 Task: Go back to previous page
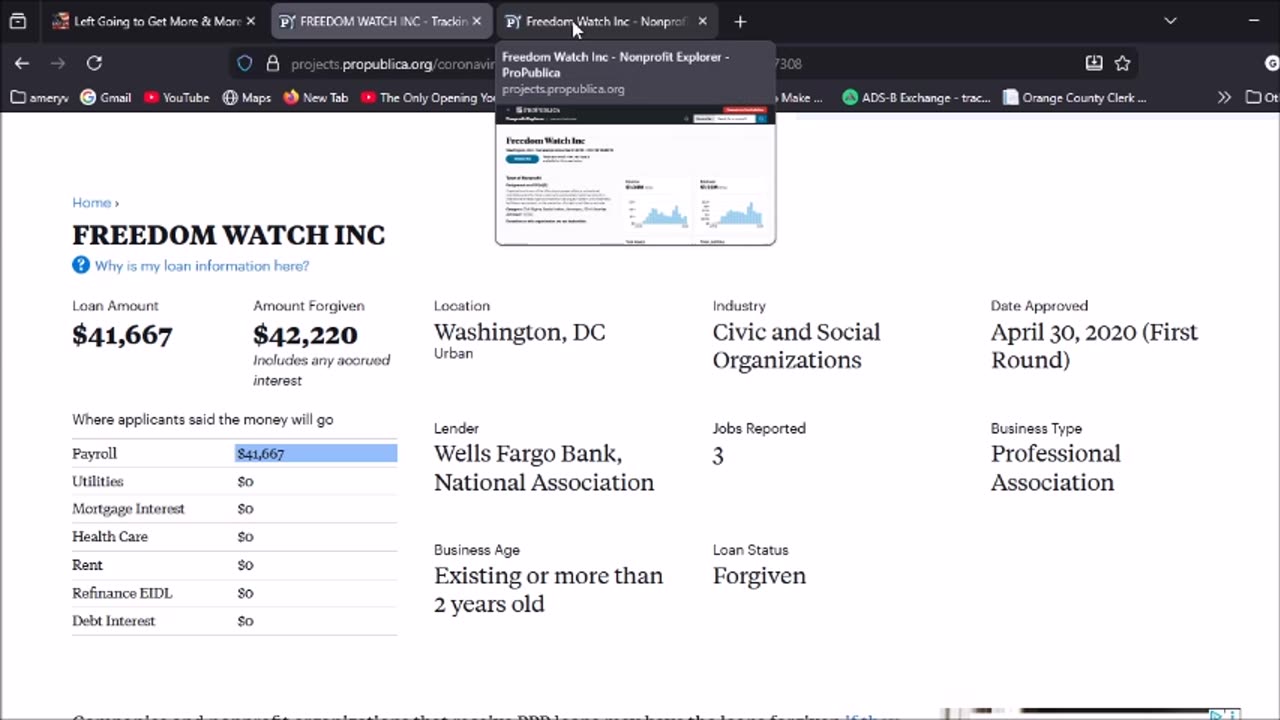click(22, 63)
